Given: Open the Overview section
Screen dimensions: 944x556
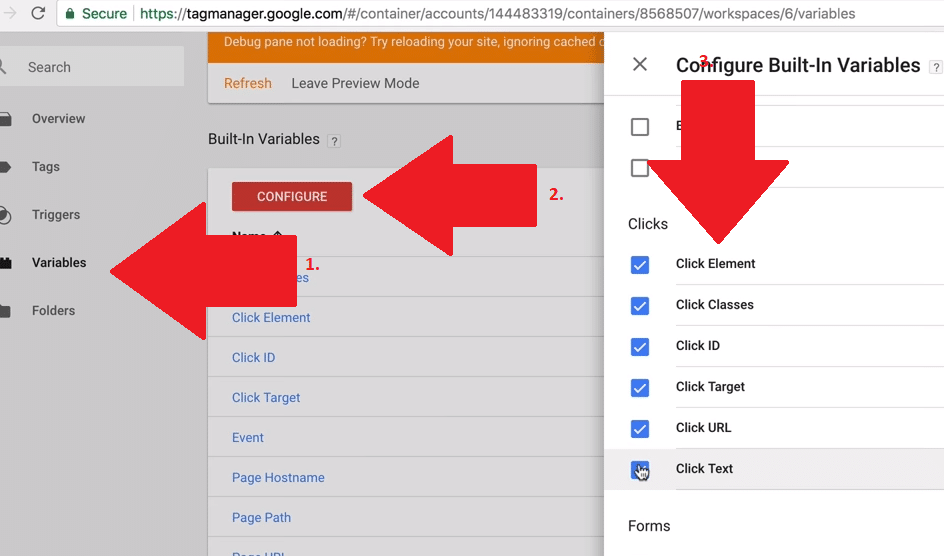Looking at the screenshot, I should 58,119.
